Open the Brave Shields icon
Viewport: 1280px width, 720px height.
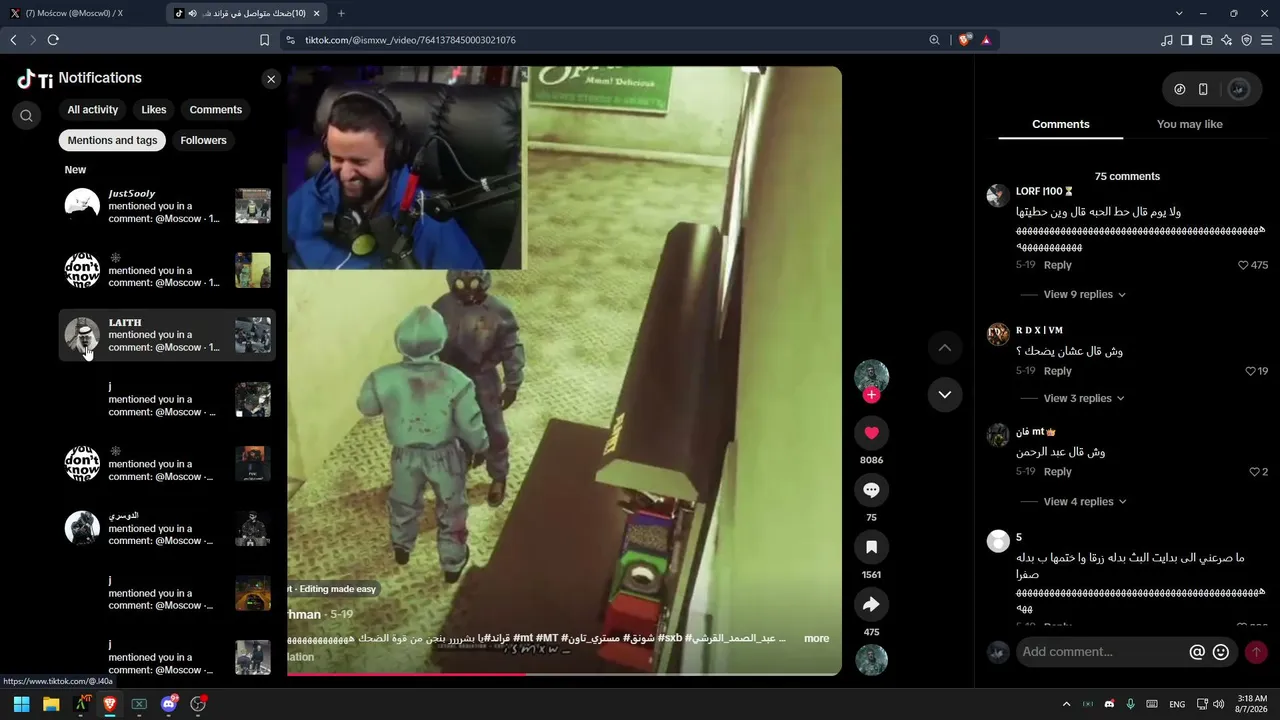[964, 40]
